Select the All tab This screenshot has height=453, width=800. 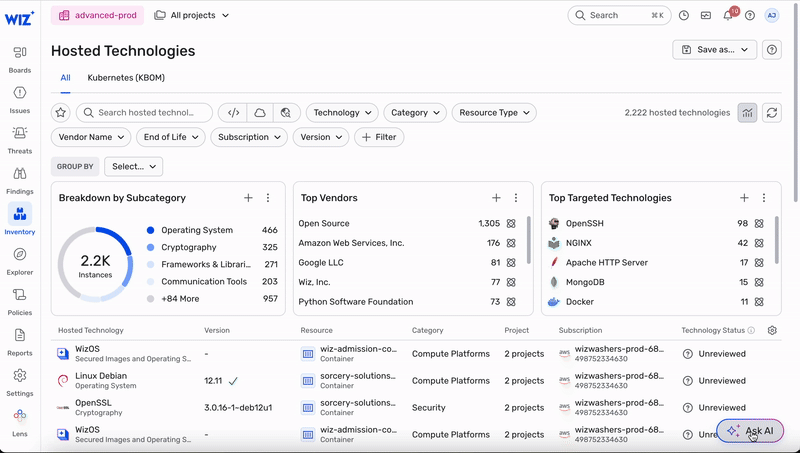click(x=65, y=77)
